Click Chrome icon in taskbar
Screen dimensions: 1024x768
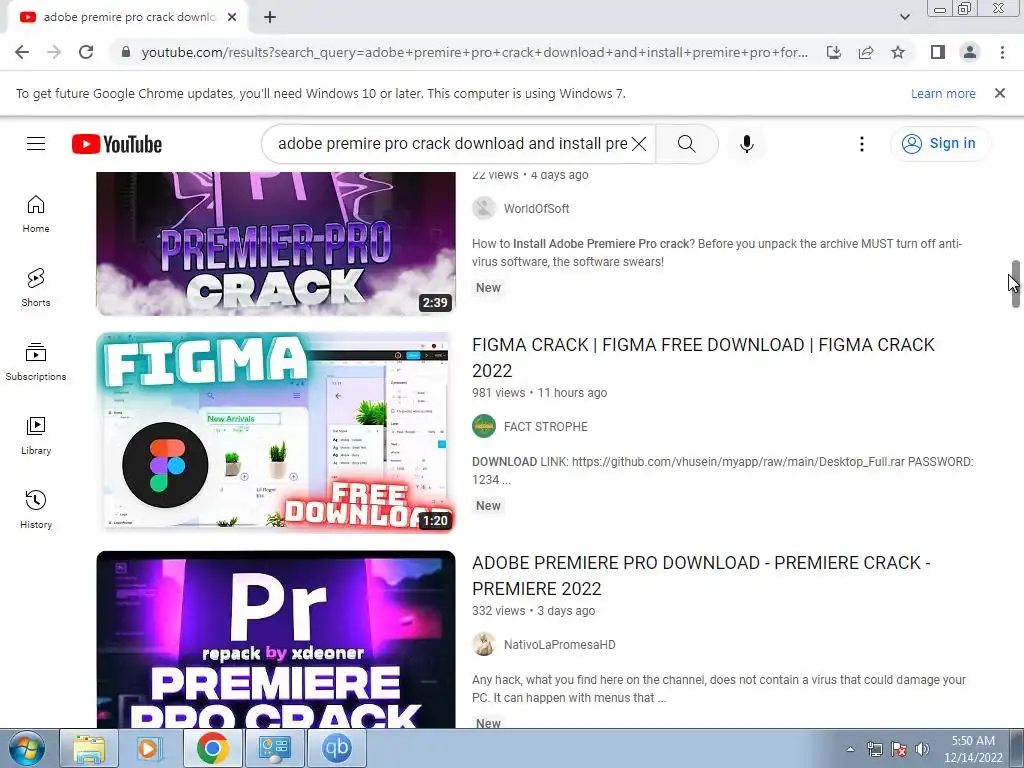212,748
